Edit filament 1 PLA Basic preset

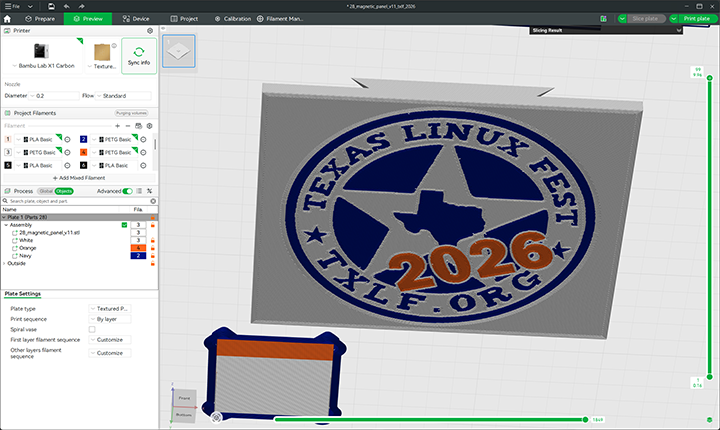(x=67, y=139)
